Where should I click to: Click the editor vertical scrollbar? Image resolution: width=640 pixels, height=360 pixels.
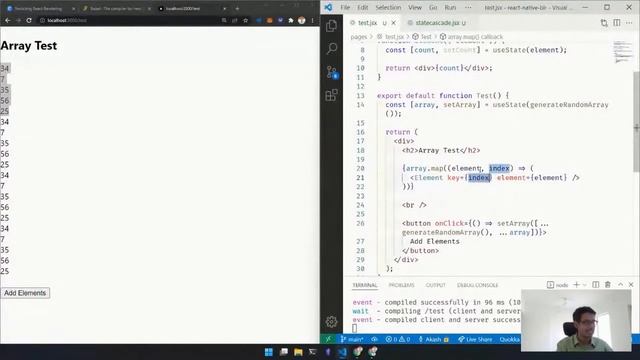pos(636,121)
